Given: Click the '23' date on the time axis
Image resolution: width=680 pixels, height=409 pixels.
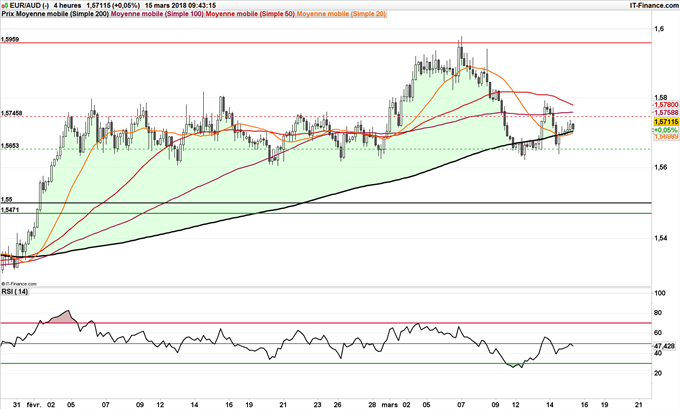Looking at the screenshot, I should (x=317, y=405).
